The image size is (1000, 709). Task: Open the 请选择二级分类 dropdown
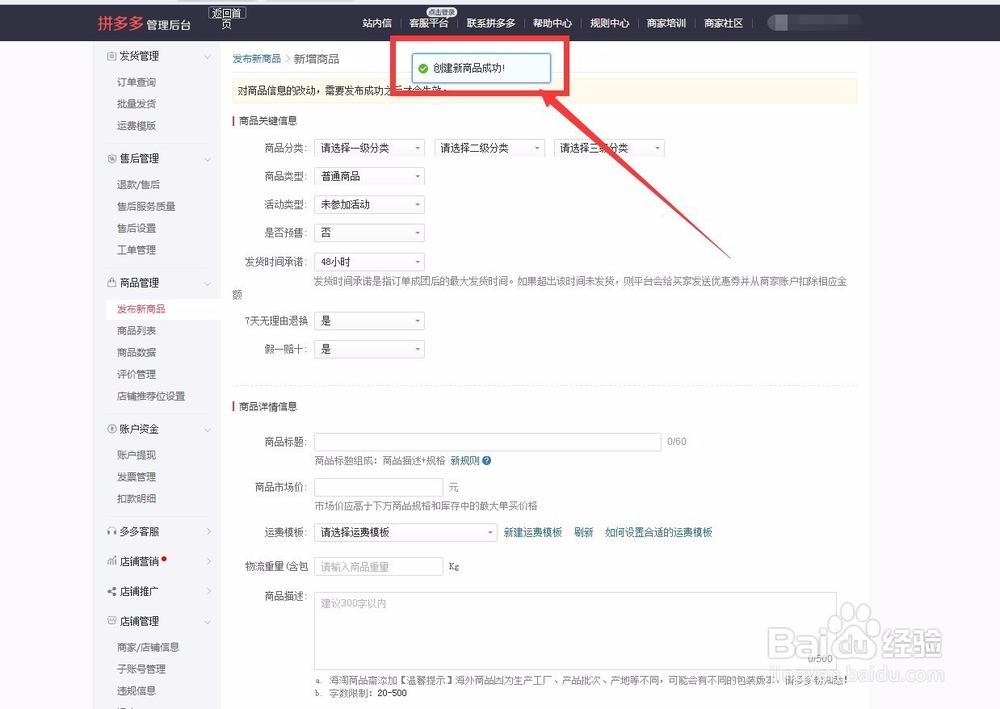(x=489, y=148)
